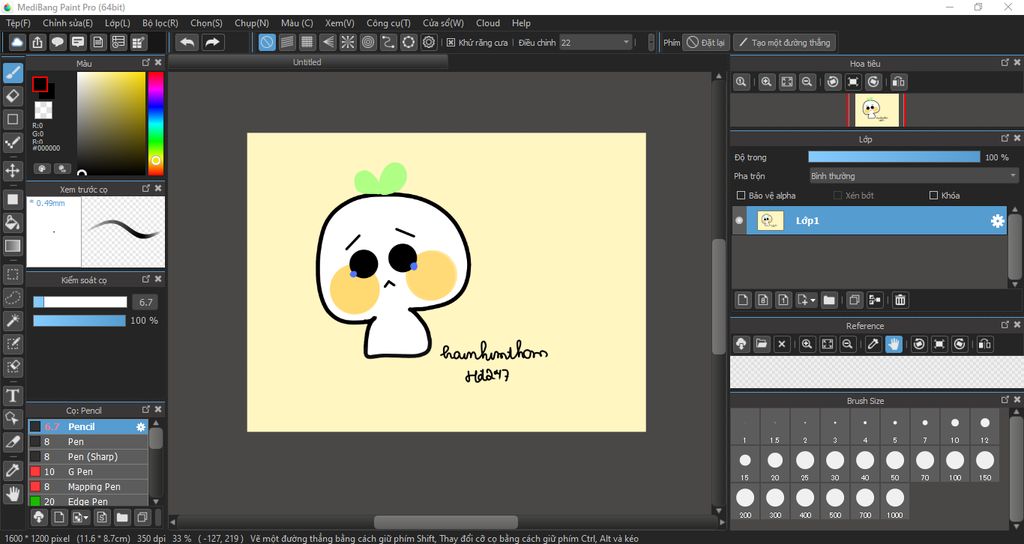
Task: Click the foreground black color swatch
Action: (40, 84)
